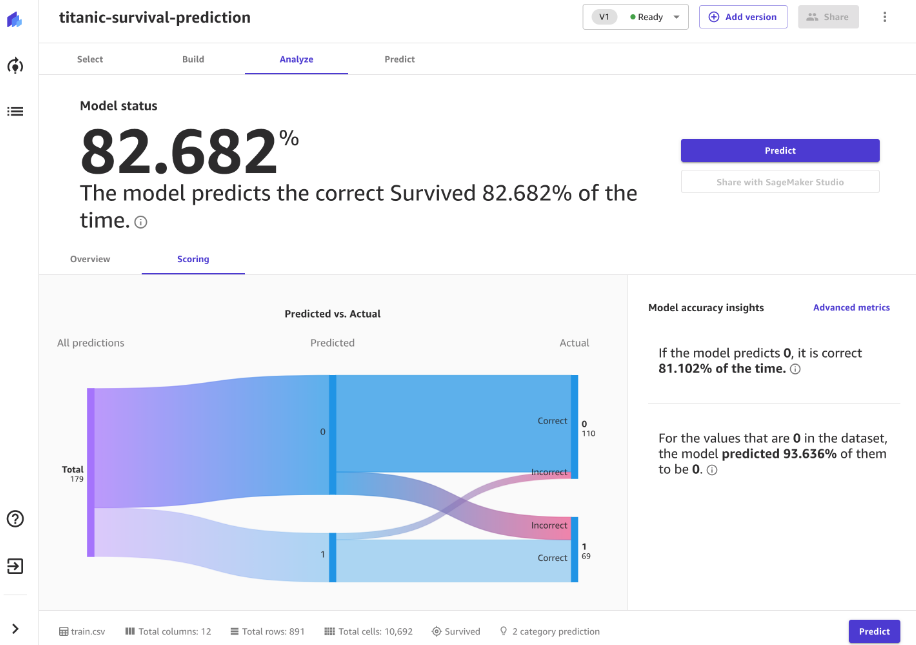Click the help question mark icon
The height and width of the screenshot is (645, 916).
[15, 518]
